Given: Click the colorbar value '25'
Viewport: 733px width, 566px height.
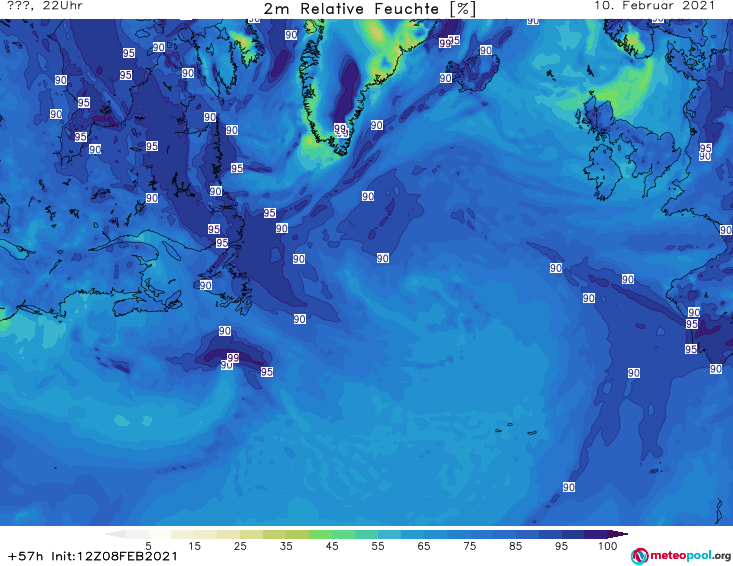Looking at the screenshot, I should [x=240, y=546].
